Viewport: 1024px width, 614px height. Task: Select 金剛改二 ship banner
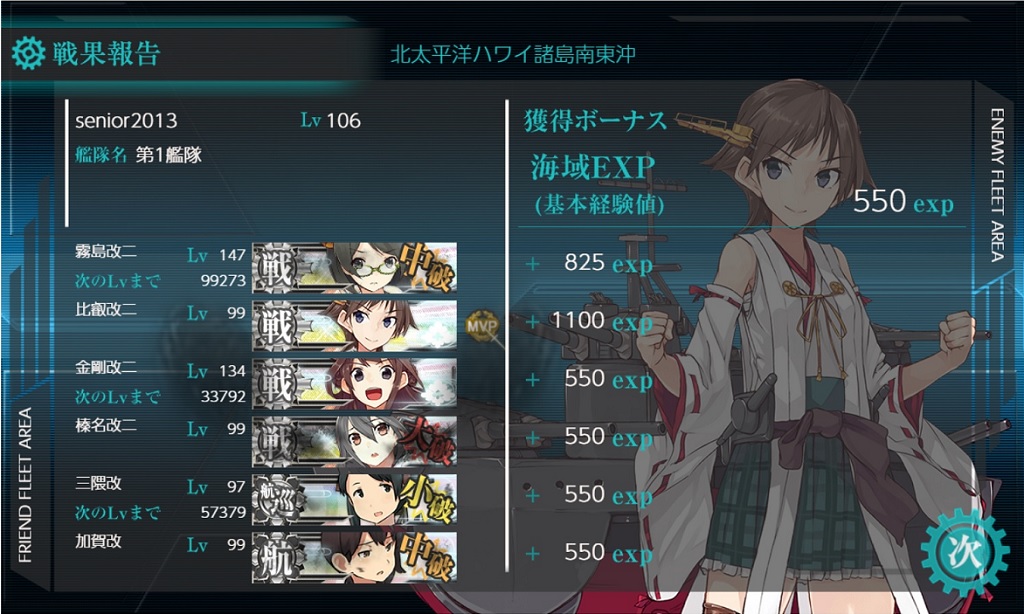(x=355, y=383)
